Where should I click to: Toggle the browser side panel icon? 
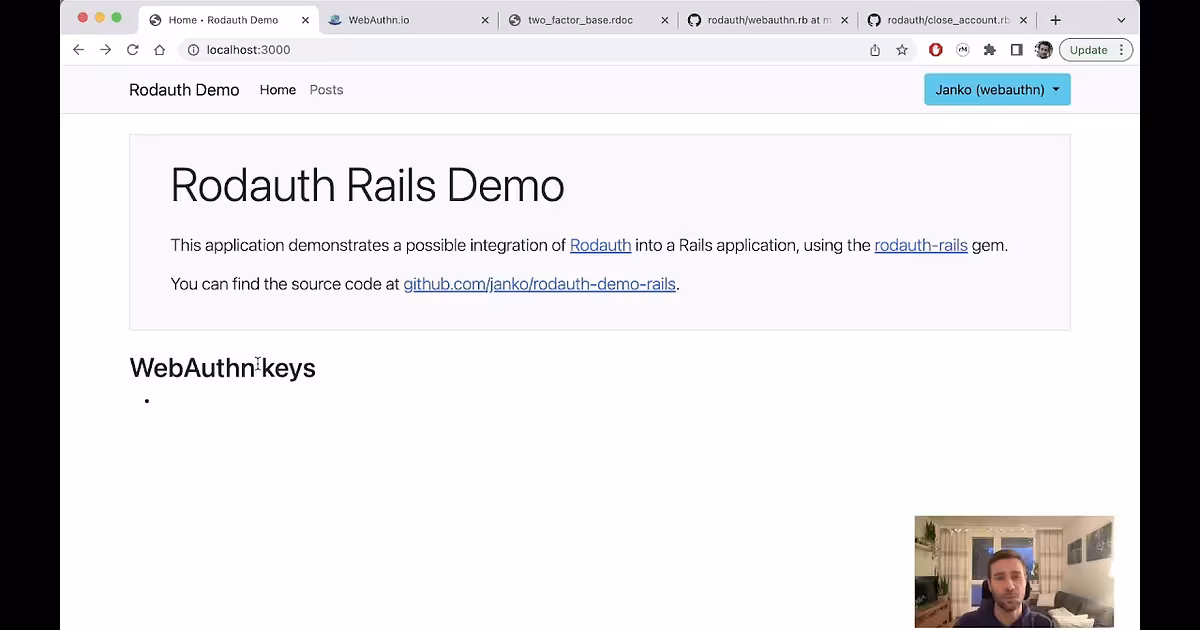[x=1016, y=50]
